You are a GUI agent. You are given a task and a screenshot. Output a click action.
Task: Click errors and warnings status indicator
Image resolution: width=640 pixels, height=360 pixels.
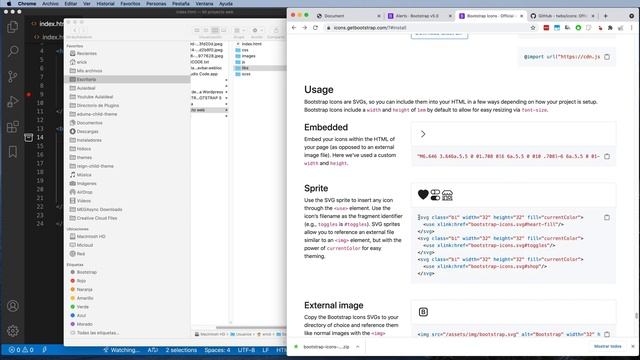pyautogui.click(x=21, y=350)
